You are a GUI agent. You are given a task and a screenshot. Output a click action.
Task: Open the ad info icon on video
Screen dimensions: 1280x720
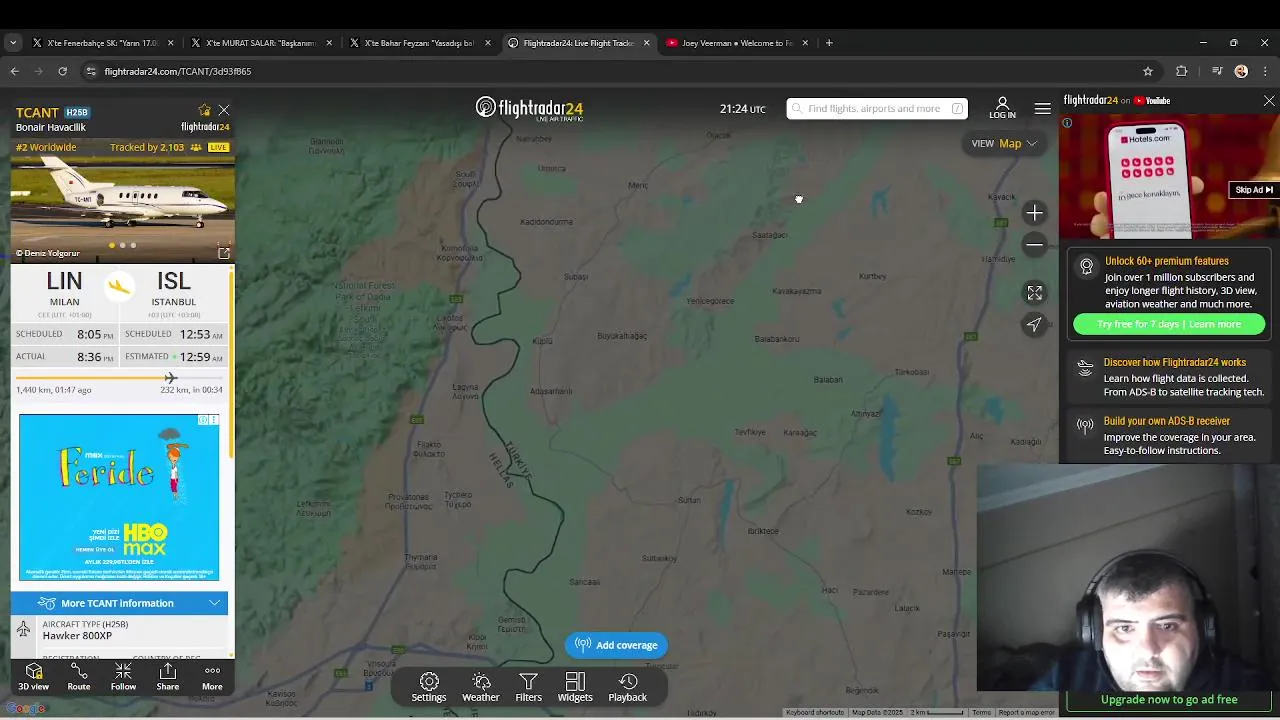click(1067, 123)
